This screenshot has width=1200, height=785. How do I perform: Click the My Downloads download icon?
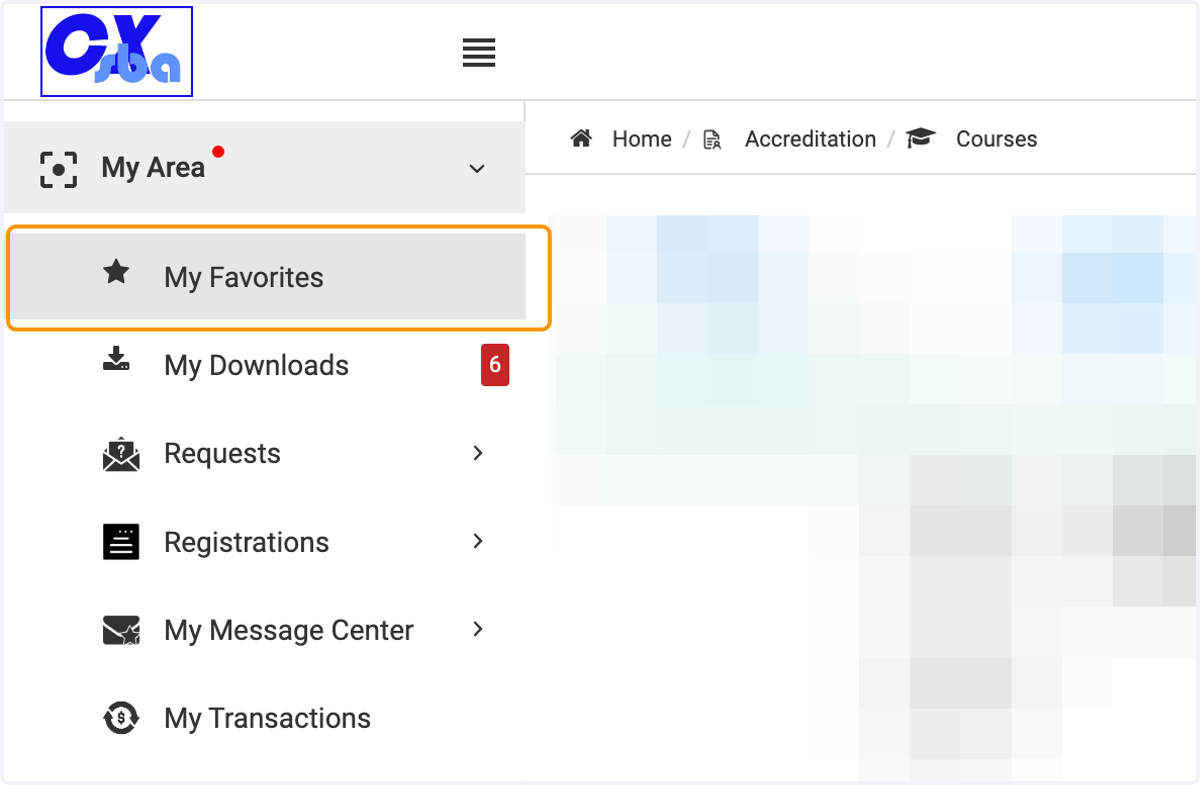click(117, 359)
